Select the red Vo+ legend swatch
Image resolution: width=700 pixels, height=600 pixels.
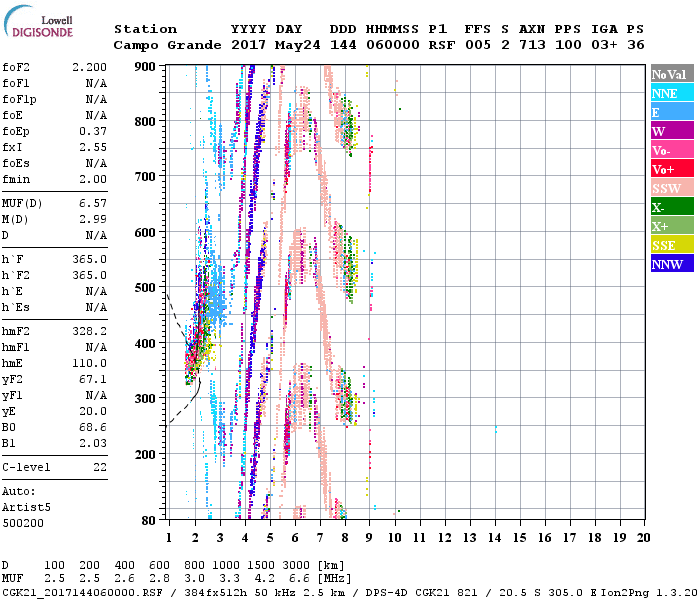tap(669, 169)
